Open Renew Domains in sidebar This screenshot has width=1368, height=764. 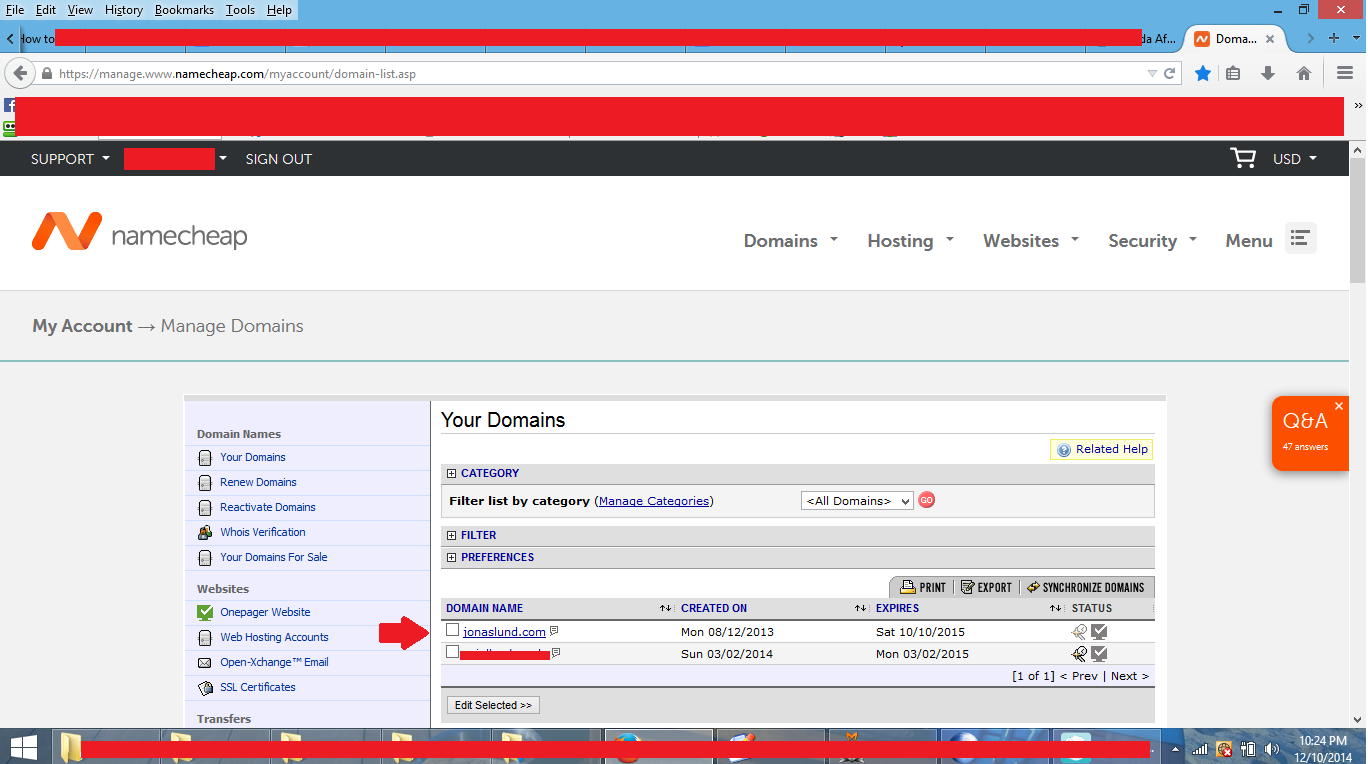point(258,482)
